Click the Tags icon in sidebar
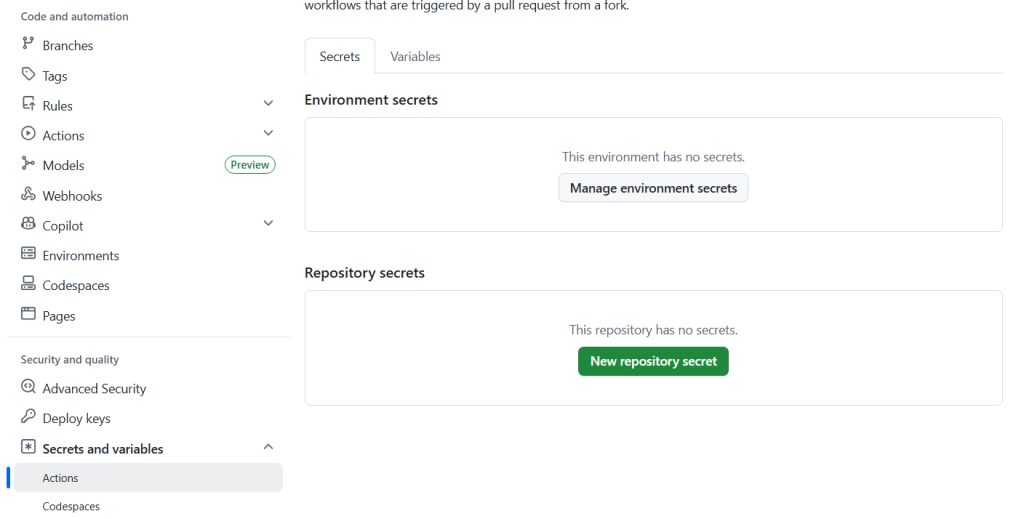The height and width of the screenshot is (519, 1024). (x=28, y=75)
